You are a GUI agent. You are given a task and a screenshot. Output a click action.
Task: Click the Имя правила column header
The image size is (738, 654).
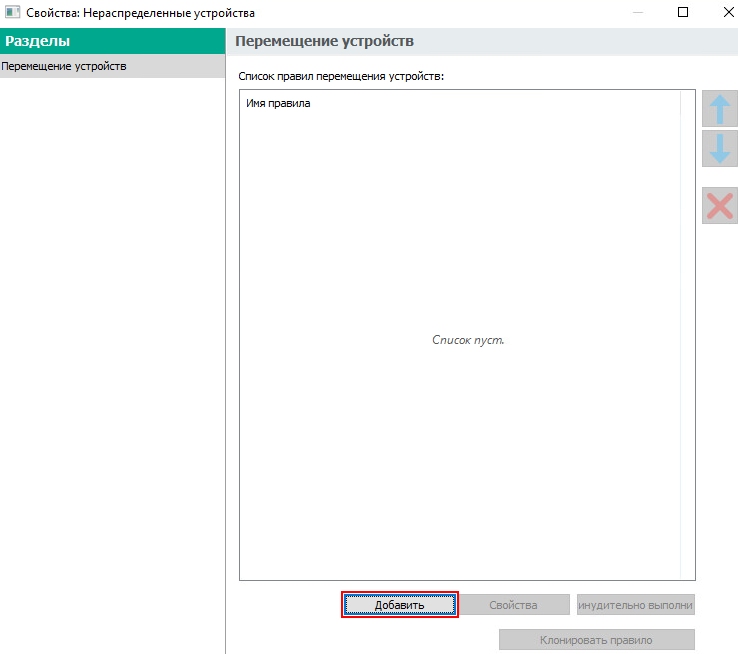(278, 103)
